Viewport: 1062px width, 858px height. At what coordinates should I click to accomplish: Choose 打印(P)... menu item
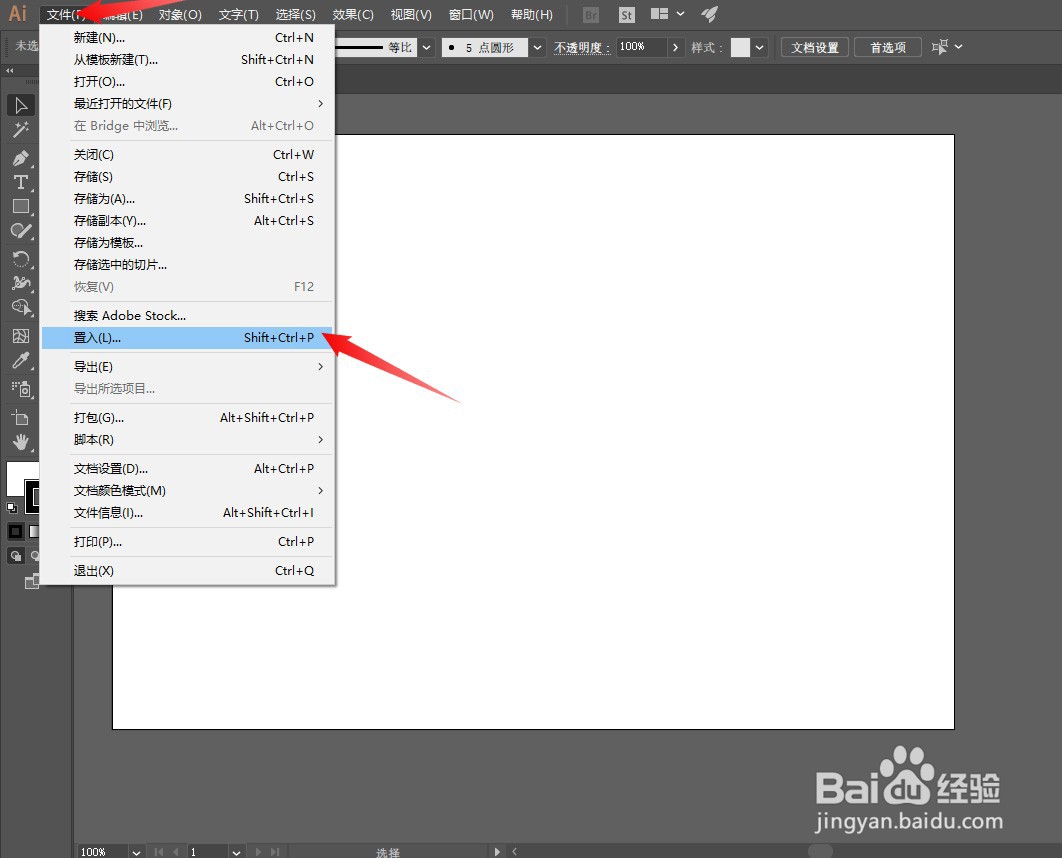tap(187, 542)
